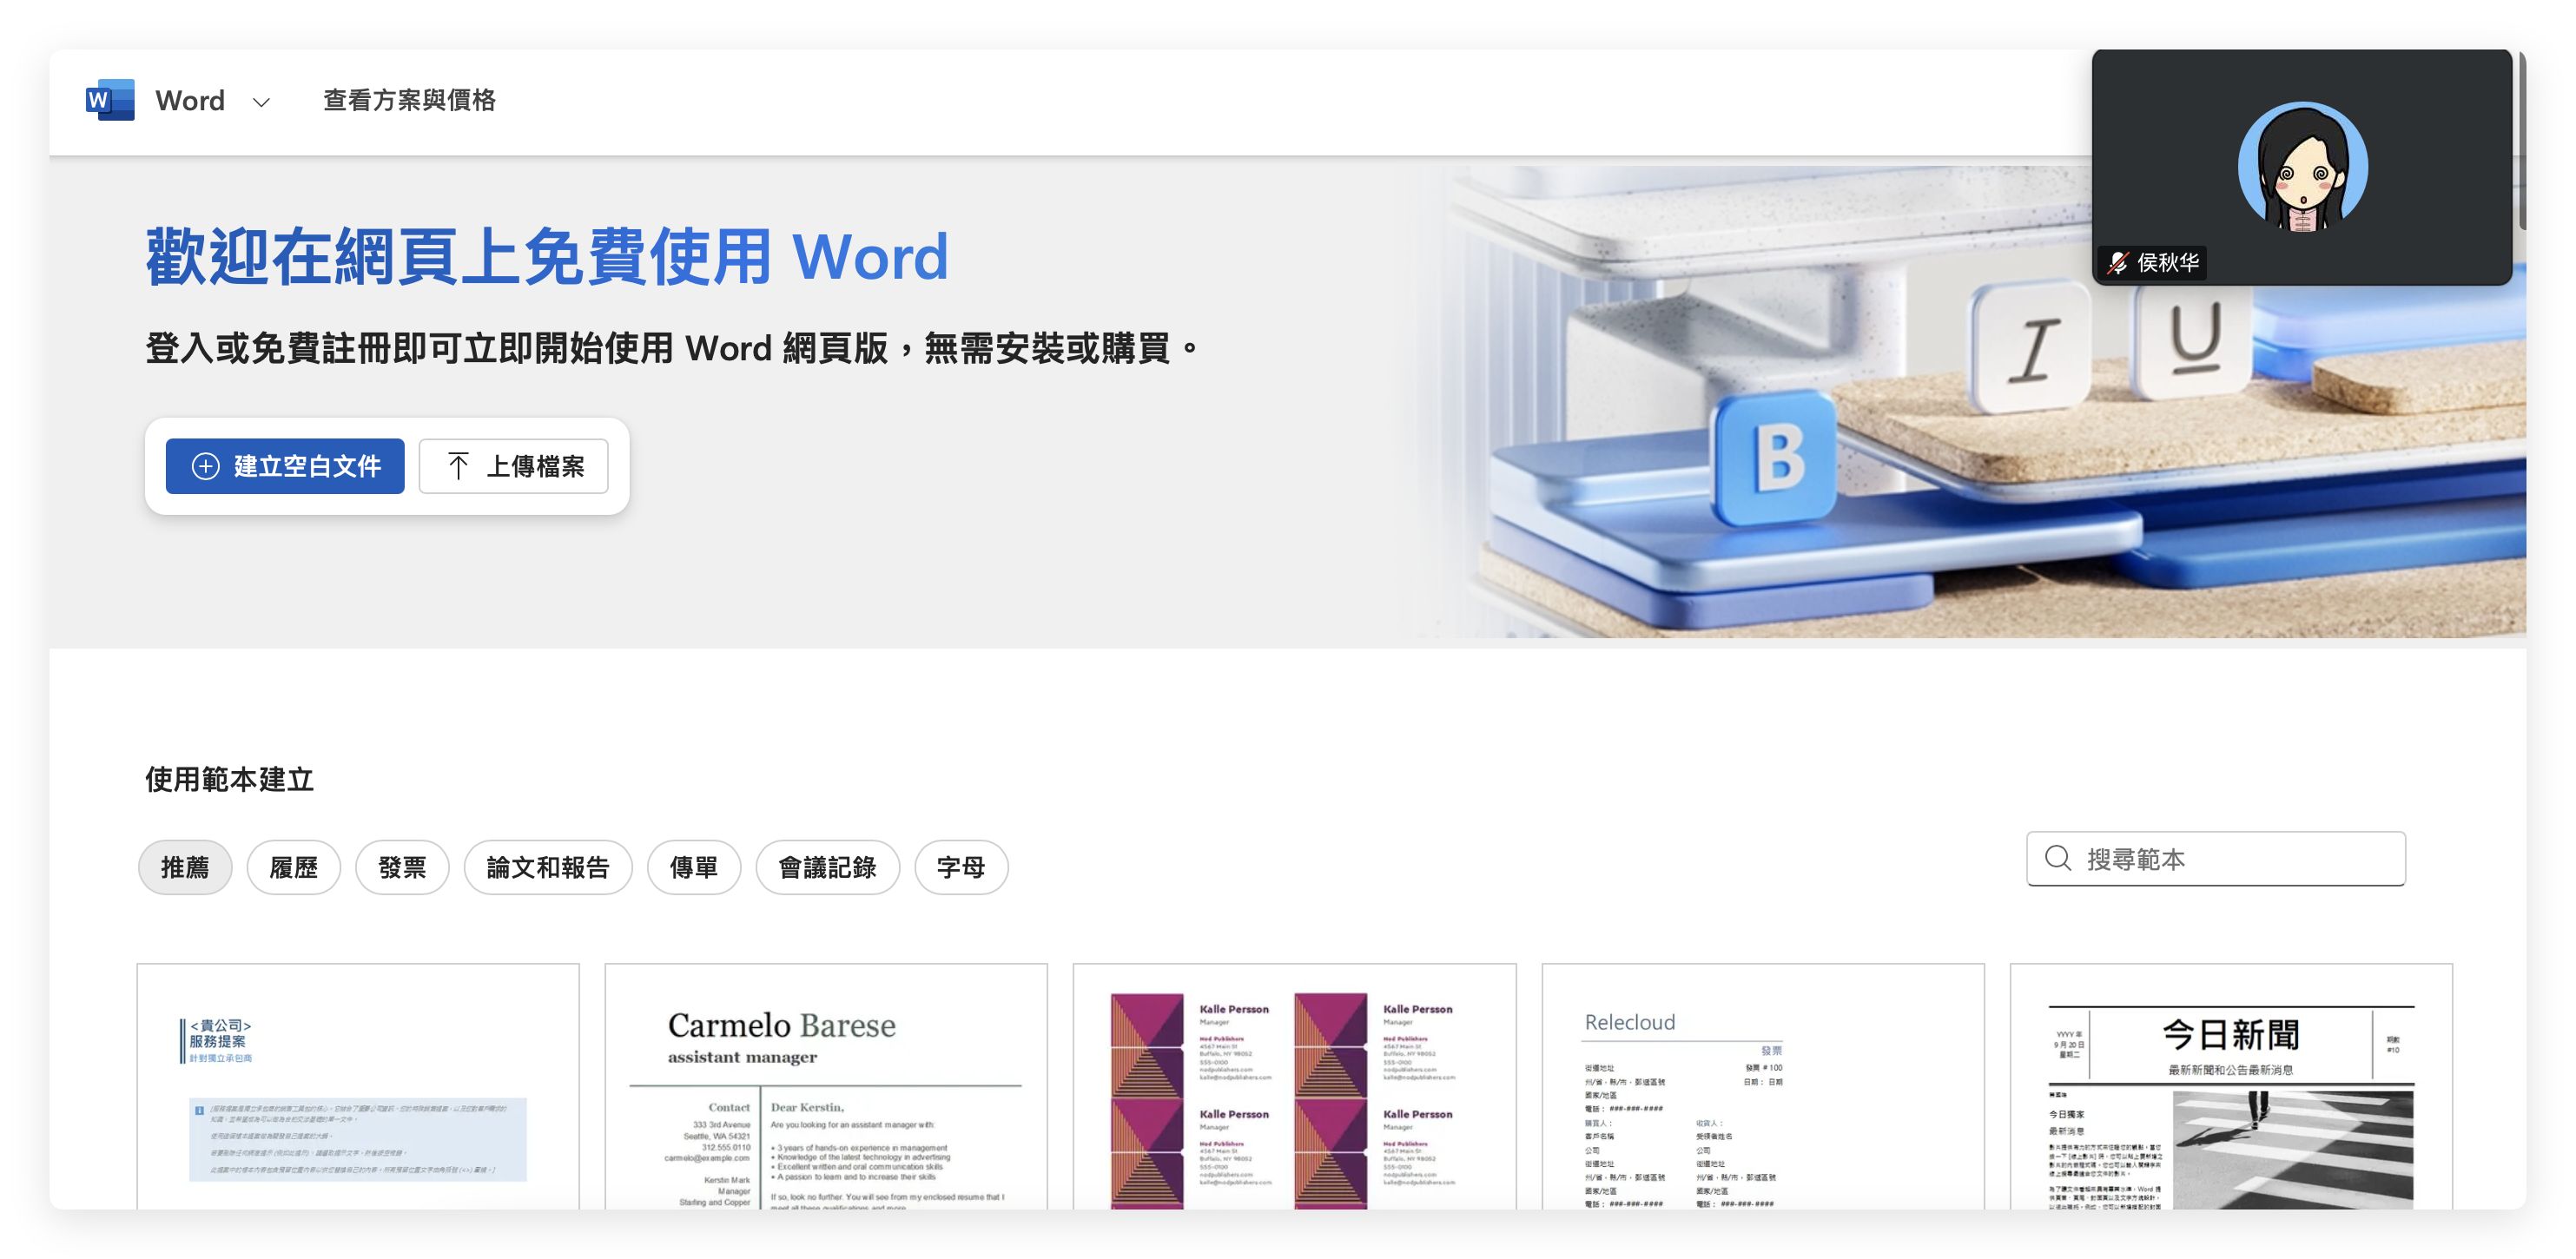Screen dimensions: 2576x1259
Task: Expand the Word dropdown chevron
Action: tap(262, 102)
